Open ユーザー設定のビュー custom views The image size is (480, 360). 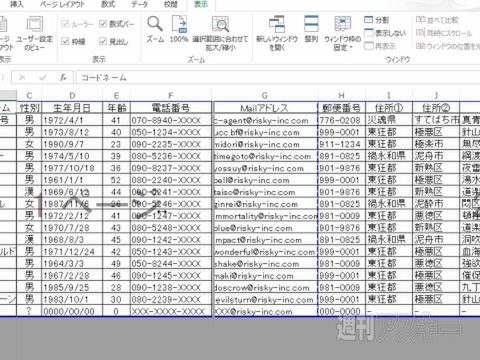(x=34, y=33)
